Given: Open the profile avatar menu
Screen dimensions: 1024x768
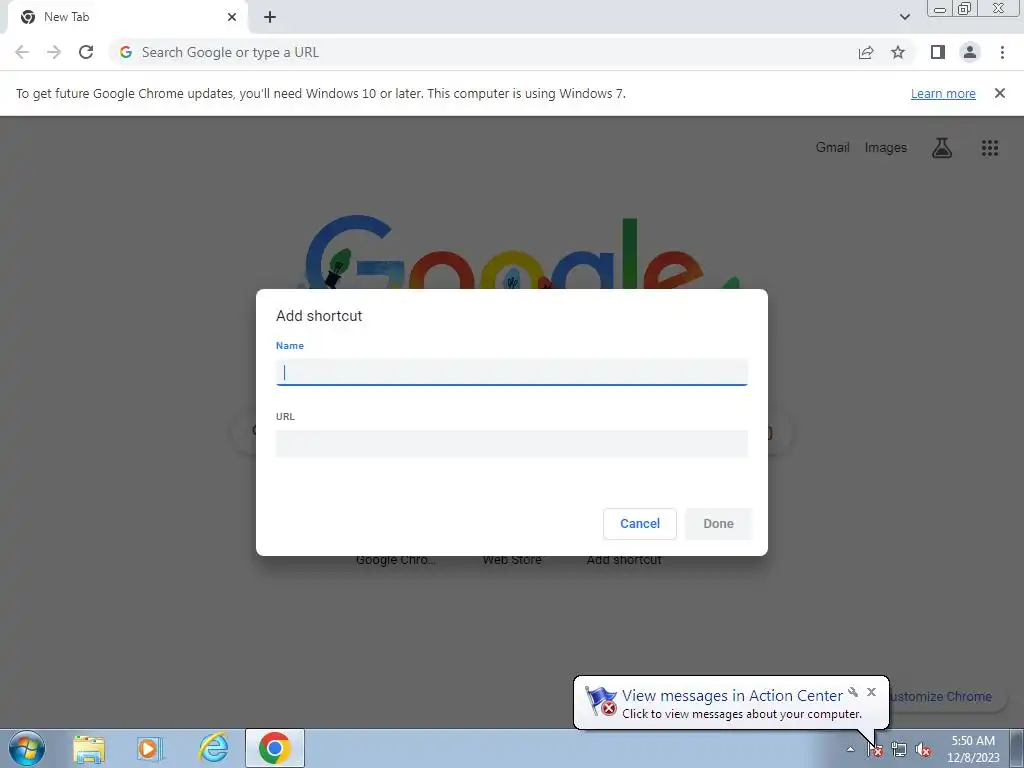Looking at the screenshot, I should (x=970, y=52).
